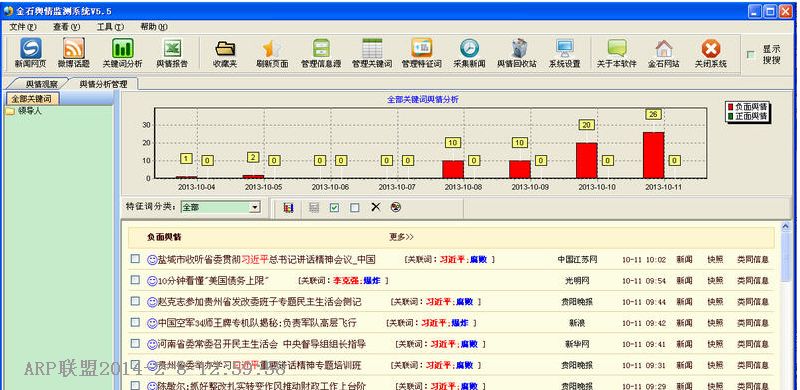Open the 舆情报告 report tool
This screenshot has height=390, width=800.
point(172,53)
